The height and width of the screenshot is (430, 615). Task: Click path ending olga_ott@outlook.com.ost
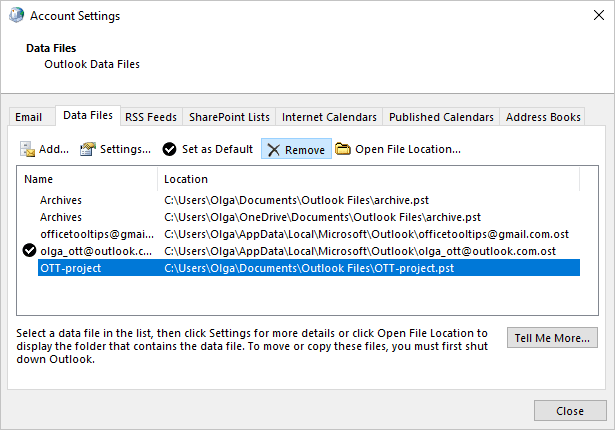point(360,251)
